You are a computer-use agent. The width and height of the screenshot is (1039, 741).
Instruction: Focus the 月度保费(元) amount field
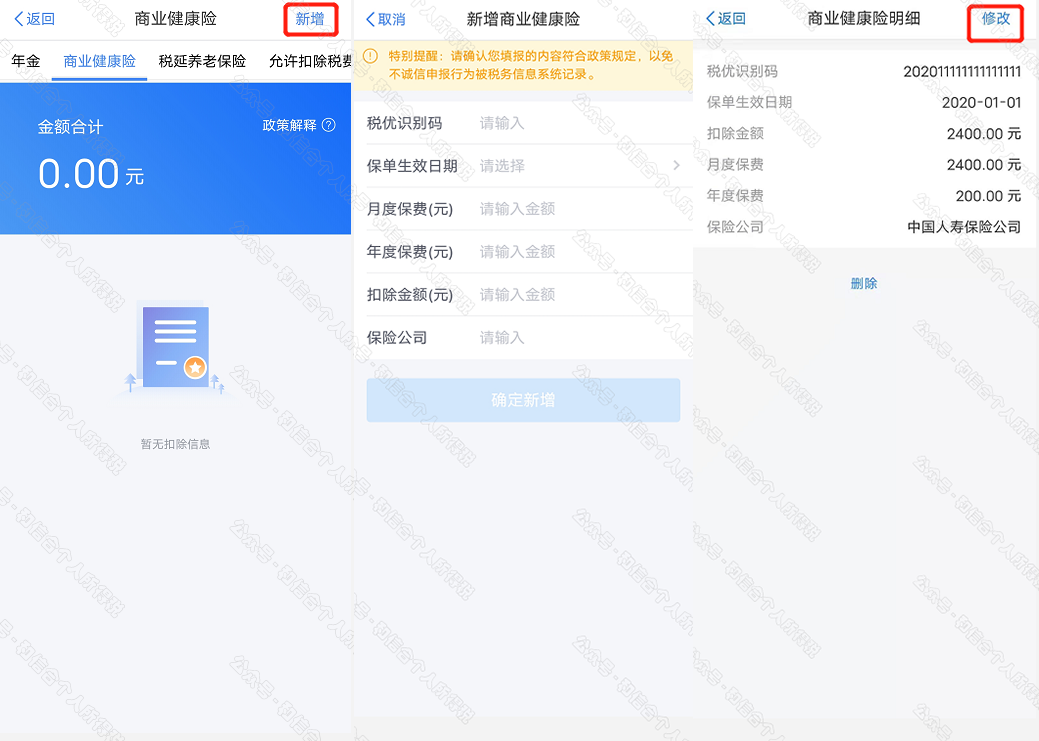click(x=523, y=209)
